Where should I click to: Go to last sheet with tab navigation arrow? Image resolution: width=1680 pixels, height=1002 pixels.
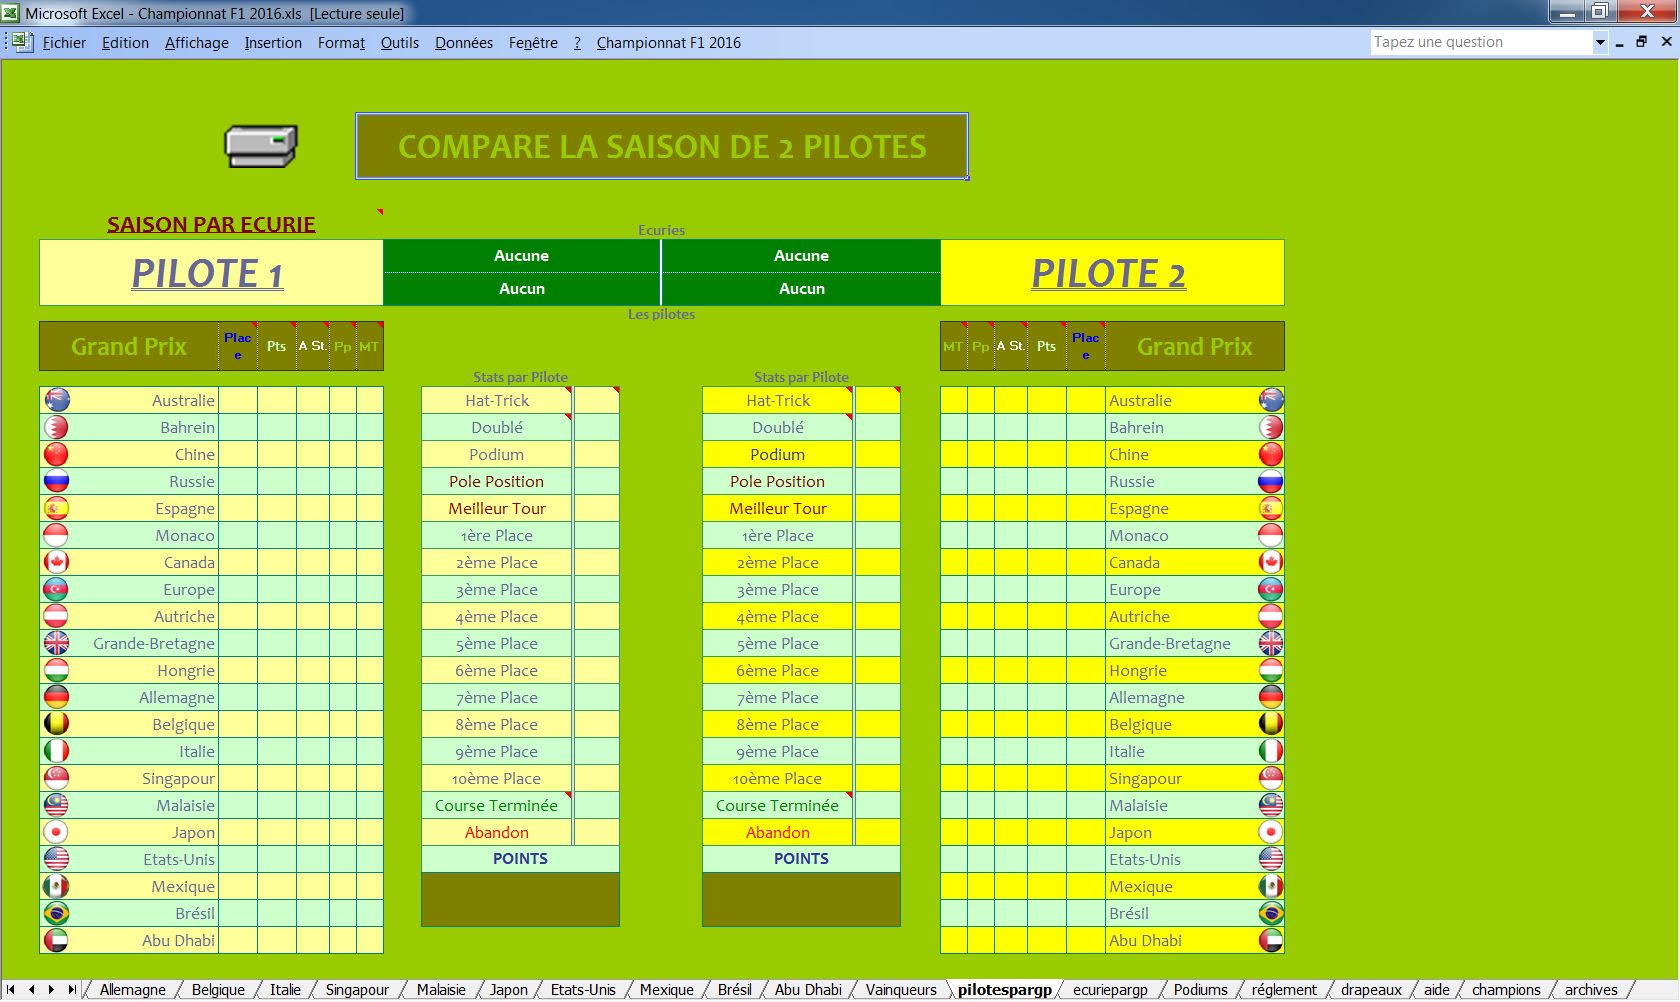pos(71,990)
